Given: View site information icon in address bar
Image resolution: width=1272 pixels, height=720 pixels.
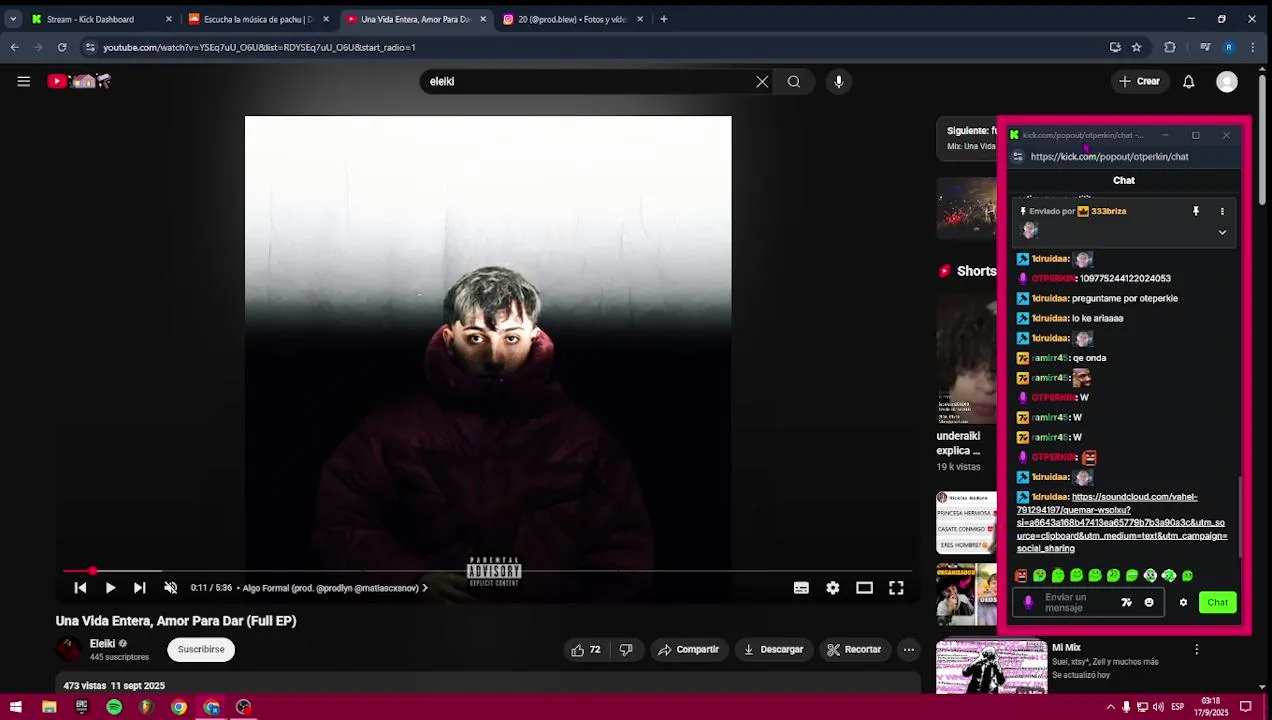Looking at the screenshot, I should (x=90, y=47).
